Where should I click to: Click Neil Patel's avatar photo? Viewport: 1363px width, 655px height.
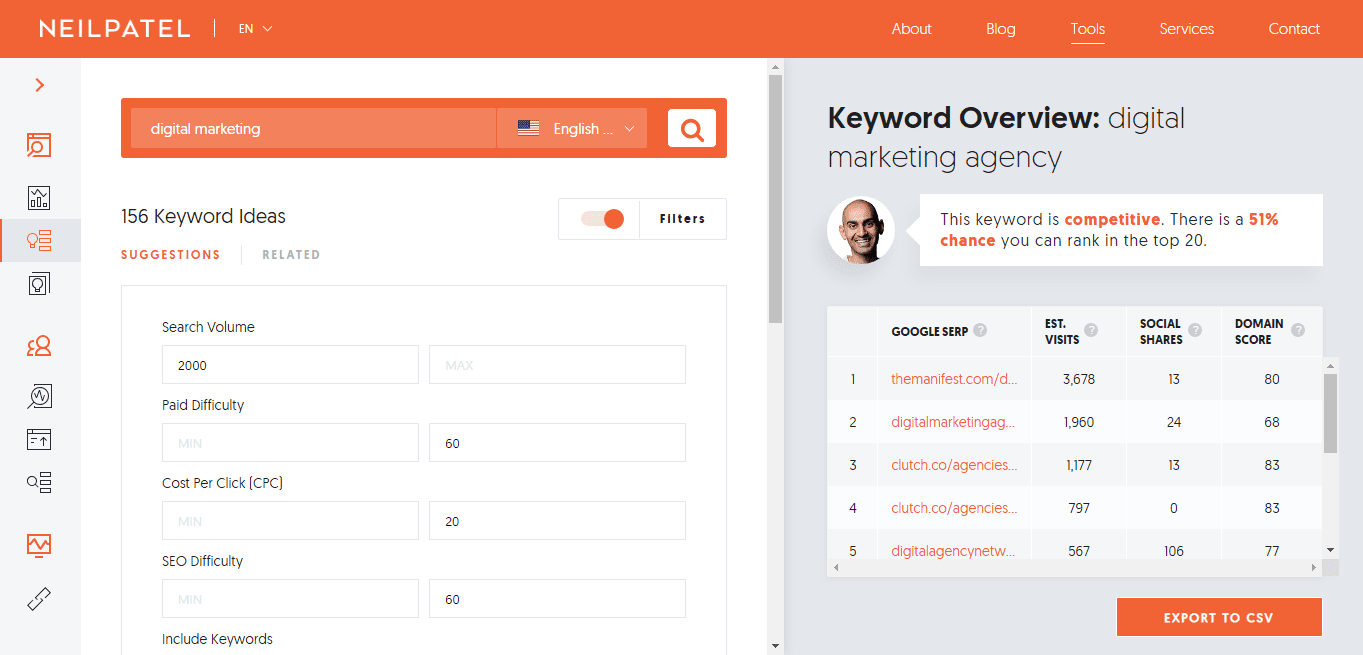point(861,230)
